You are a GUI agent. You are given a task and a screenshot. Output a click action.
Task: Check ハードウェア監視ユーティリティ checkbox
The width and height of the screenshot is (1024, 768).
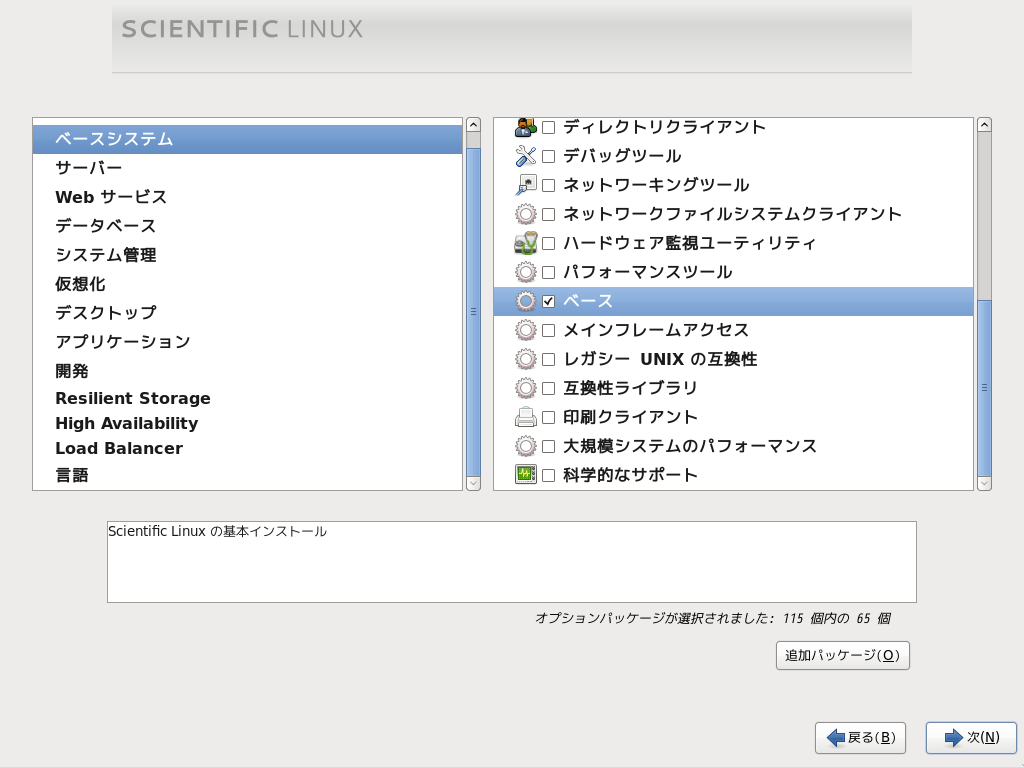click(x=549, y=244)
